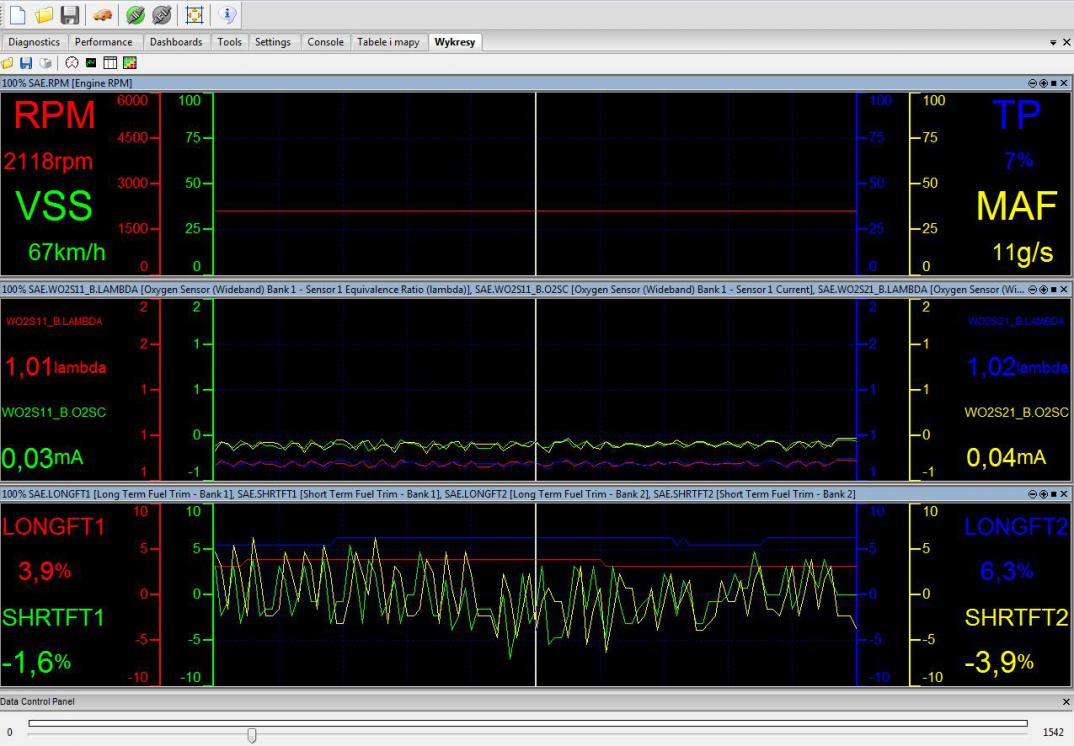Click the blue info bubble icon

(227, 14)
